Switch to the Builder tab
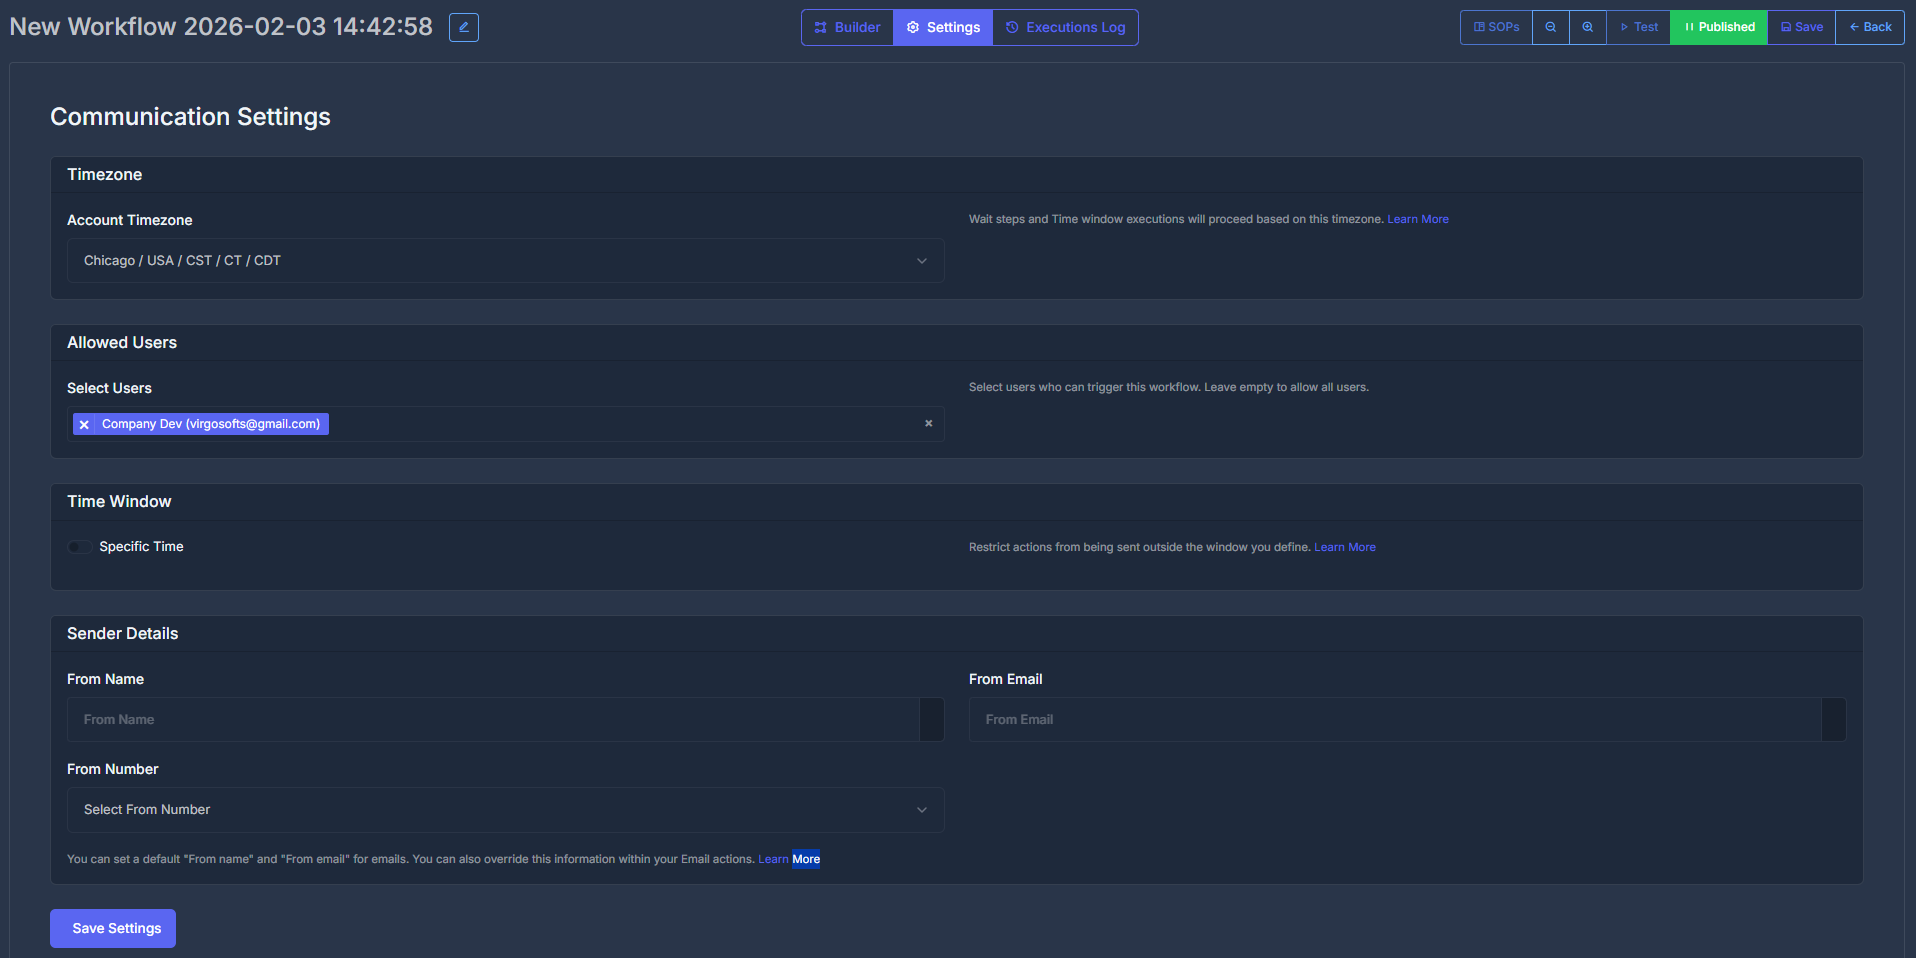This screenshot has width=1916, height=958. pyautogui.click(x=846, y=27)
